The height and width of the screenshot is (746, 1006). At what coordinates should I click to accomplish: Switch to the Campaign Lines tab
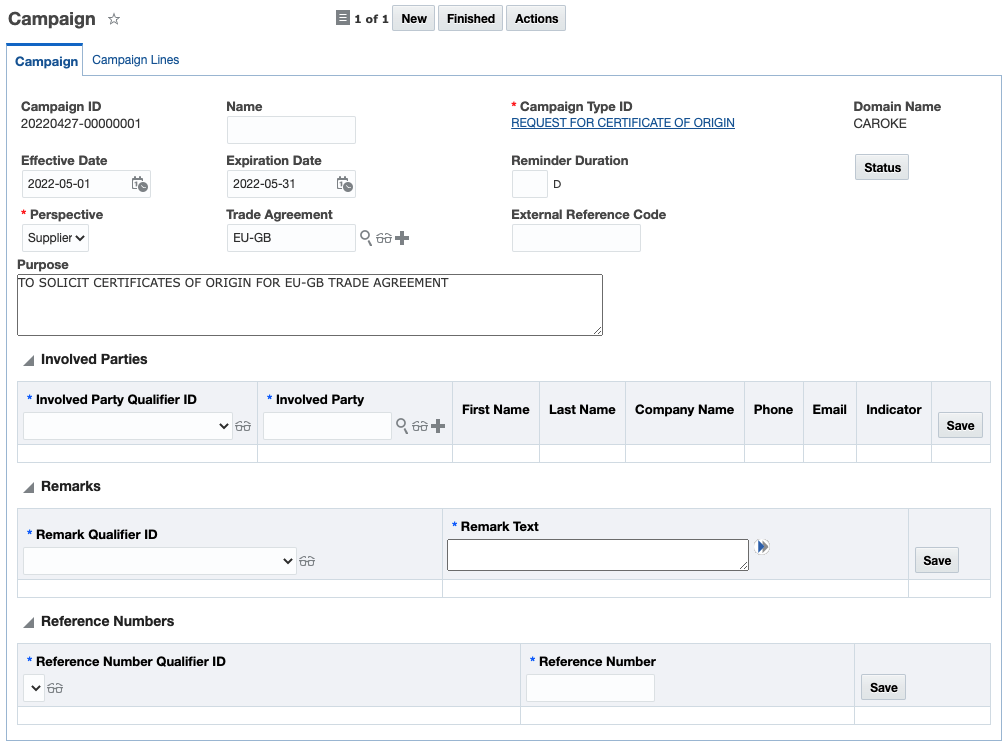tap(136, 60)
